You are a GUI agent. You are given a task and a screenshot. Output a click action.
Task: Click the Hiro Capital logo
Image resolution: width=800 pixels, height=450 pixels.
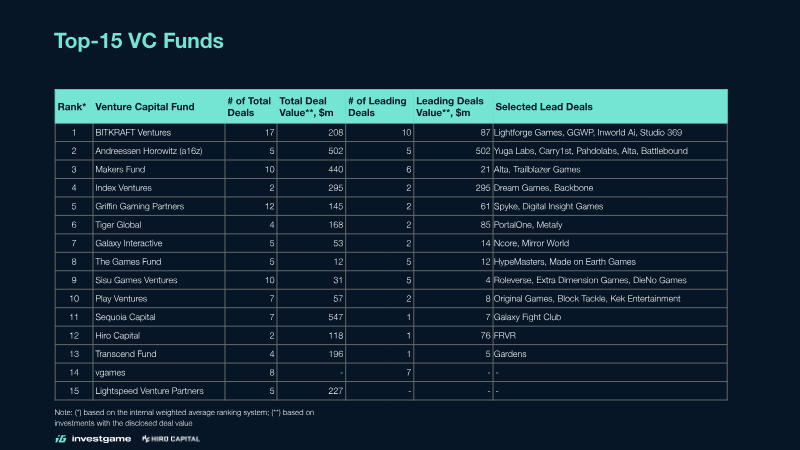point(171,439)
